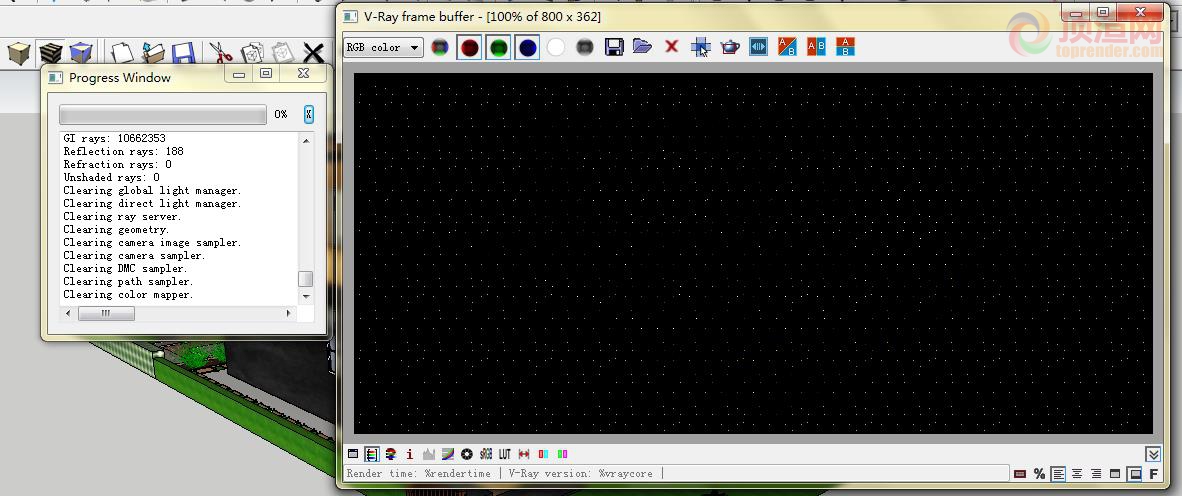Viewport: 1182px width, 496px height.
Task: Open an image file into frame buffer
Action: 642,47
